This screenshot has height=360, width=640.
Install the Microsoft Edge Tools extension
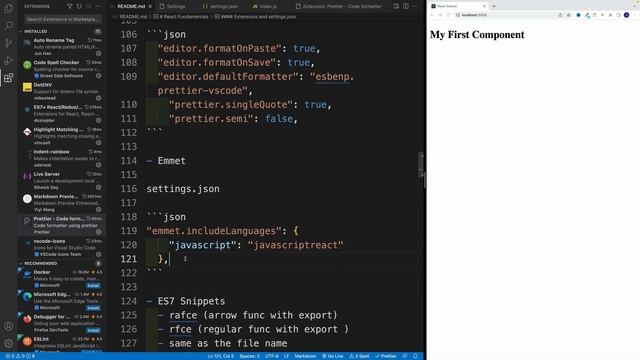93,308
